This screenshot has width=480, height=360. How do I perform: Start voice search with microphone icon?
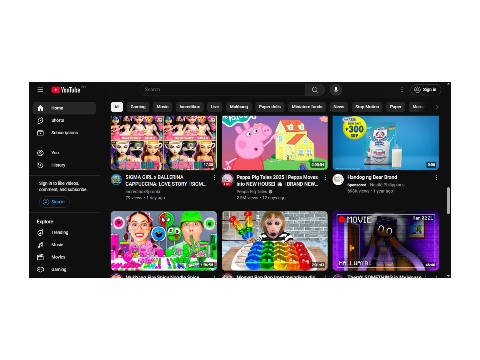336,90
